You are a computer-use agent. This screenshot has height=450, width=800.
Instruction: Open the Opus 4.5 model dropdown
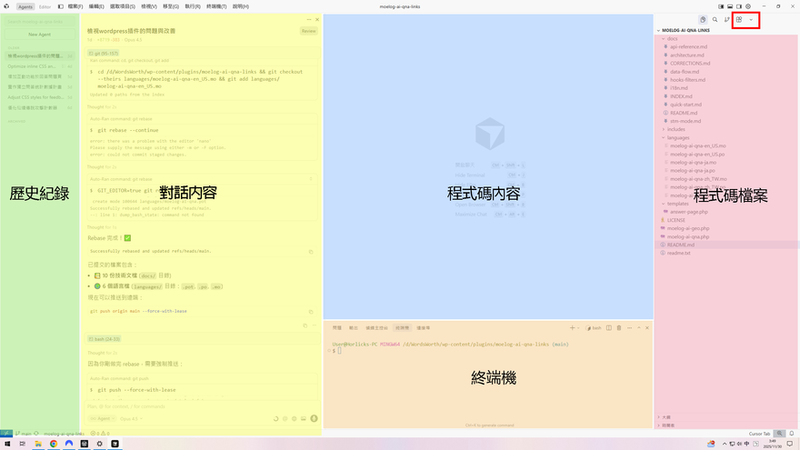click(x=131, y=418)
